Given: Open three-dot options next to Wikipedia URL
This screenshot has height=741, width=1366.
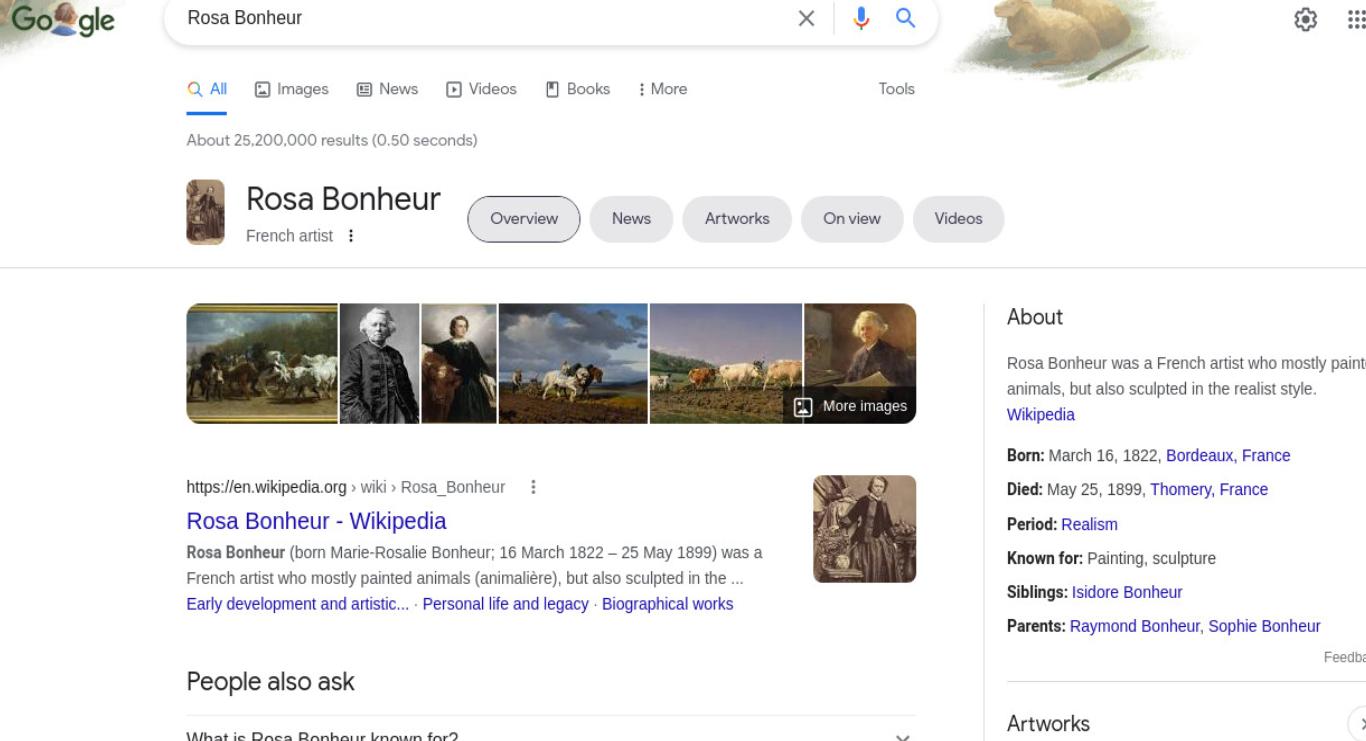Looking at the screenshot, I should click(x=533, y=487).
